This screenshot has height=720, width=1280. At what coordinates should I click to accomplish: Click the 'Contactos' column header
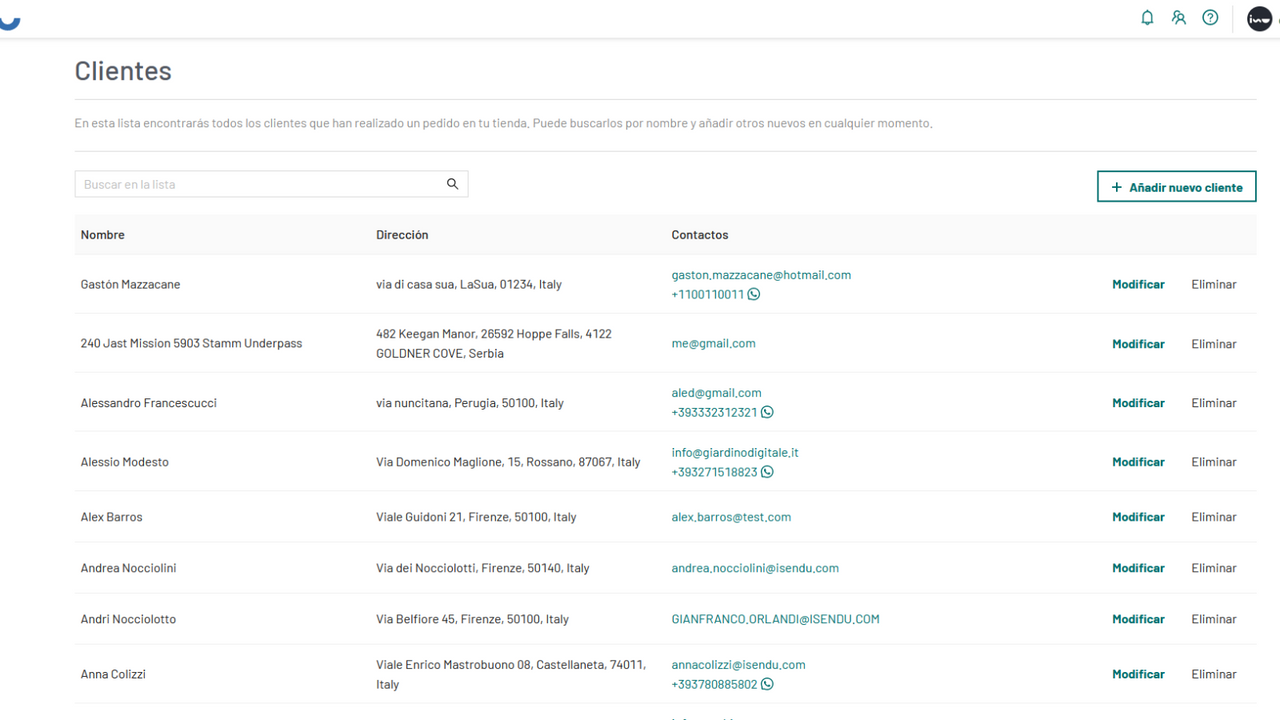pyautogui.click(x=700, y=235)
